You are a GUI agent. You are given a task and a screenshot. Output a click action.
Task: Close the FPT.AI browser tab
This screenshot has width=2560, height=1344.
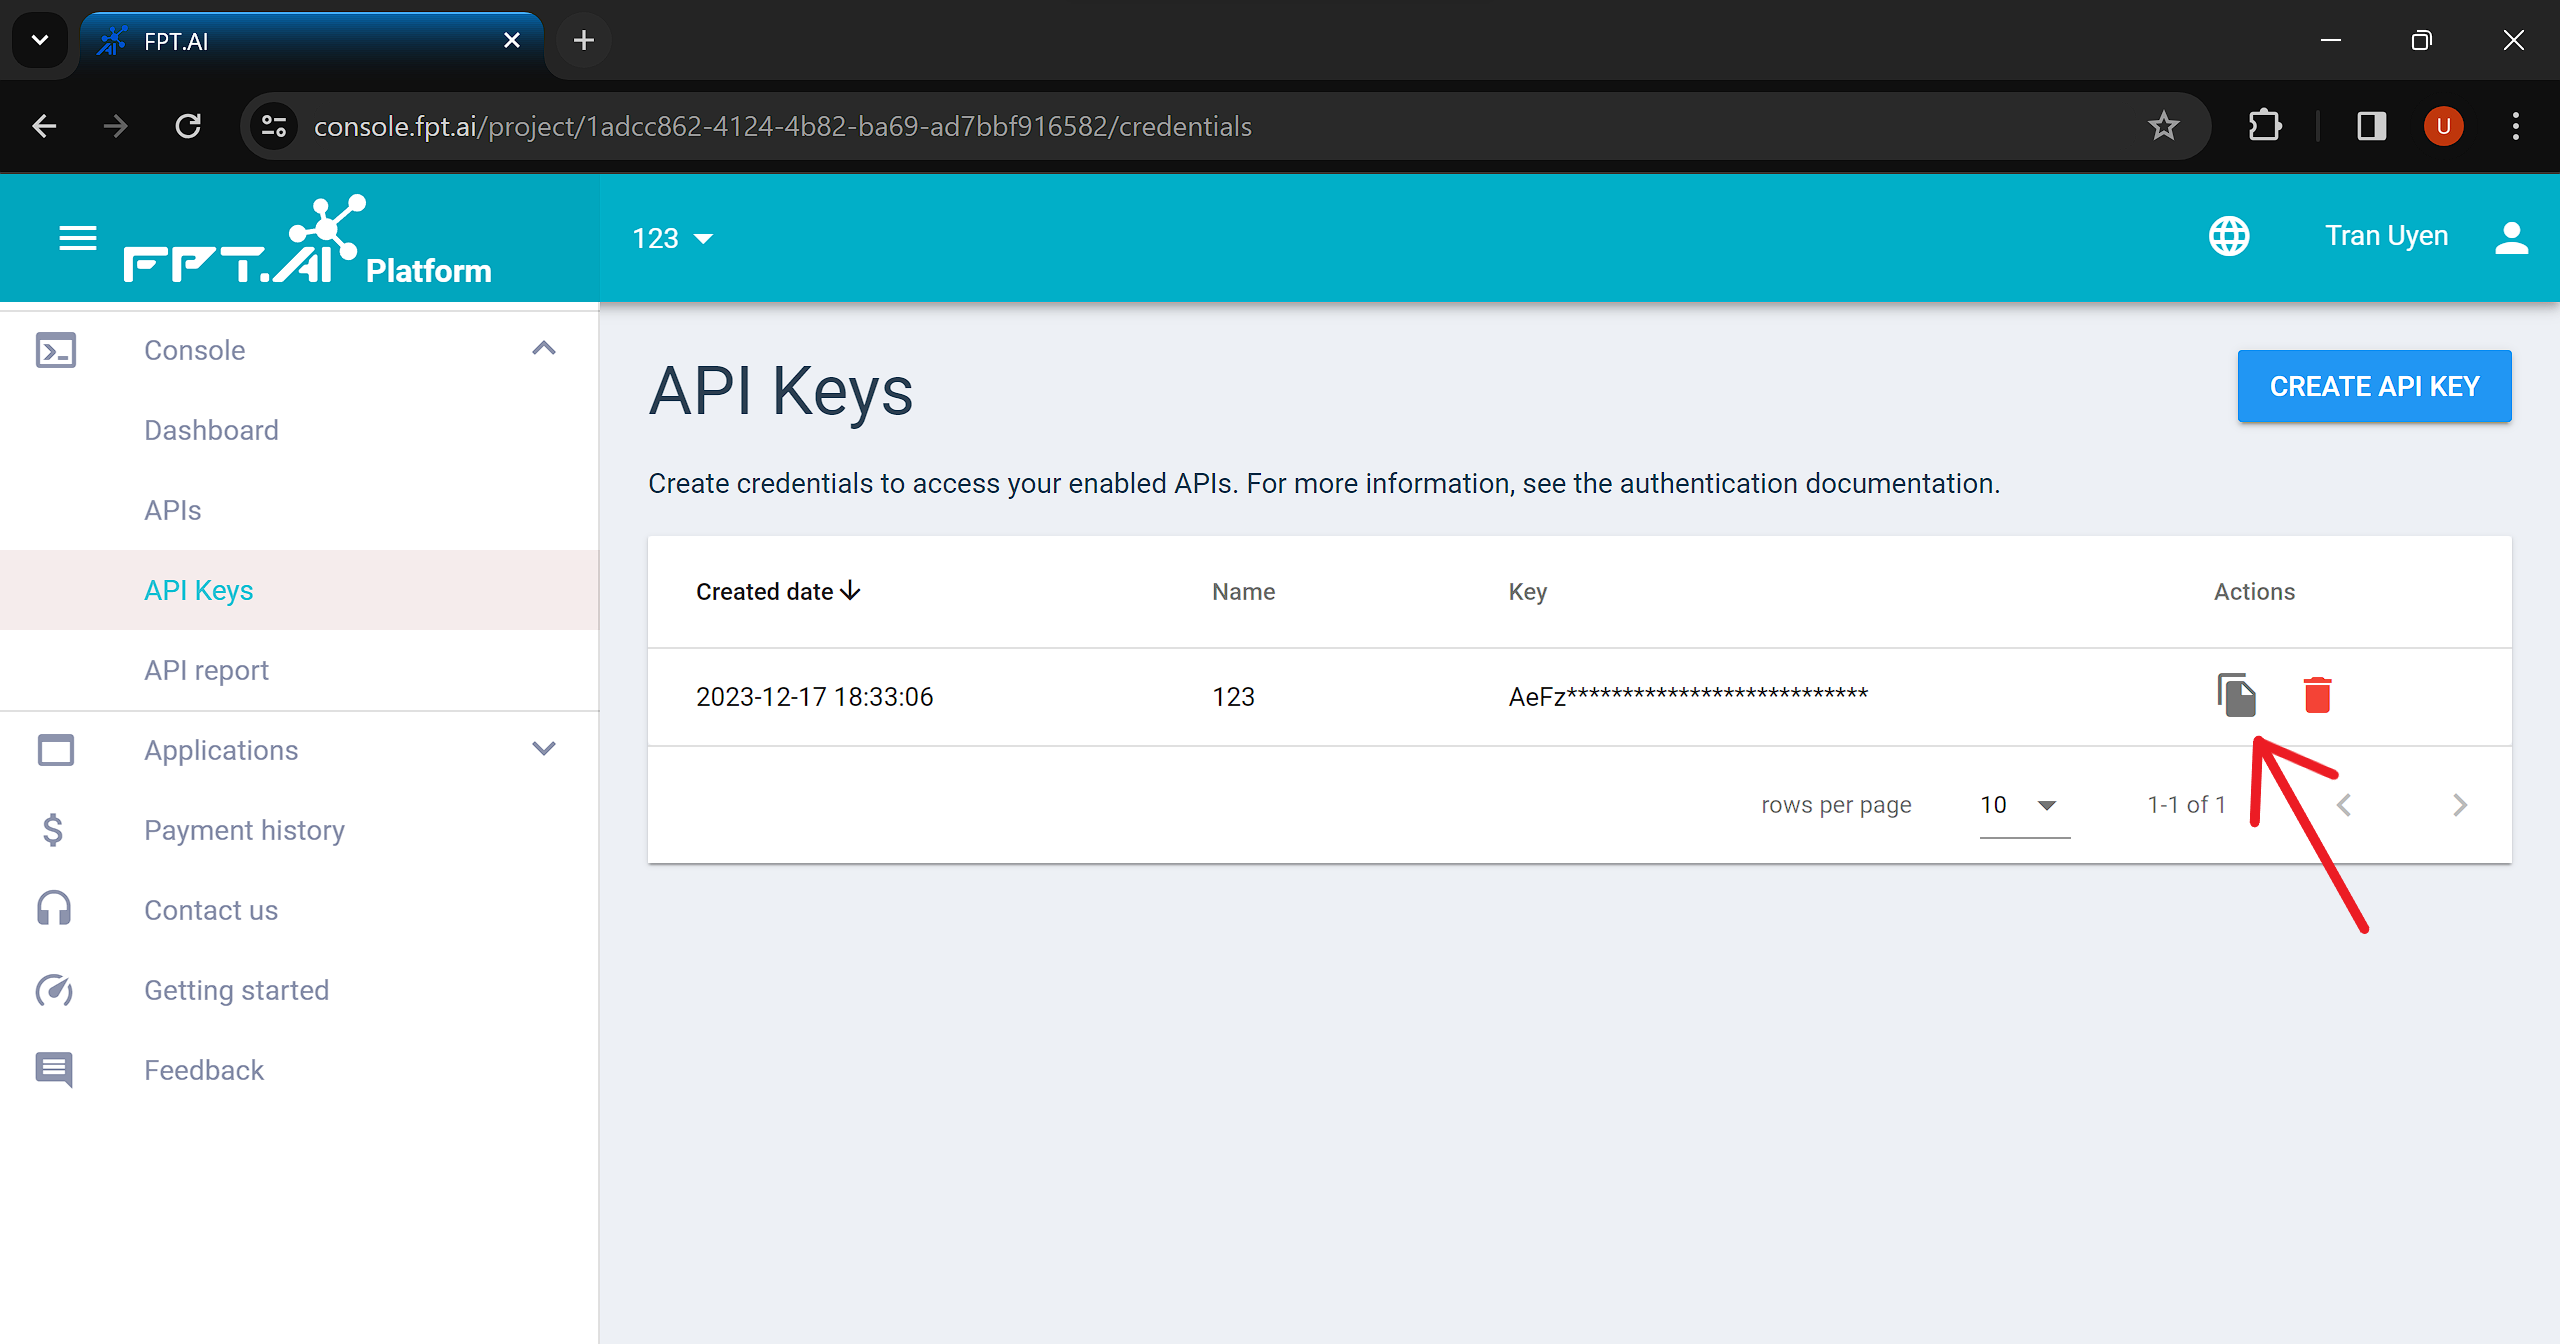[511, 40]
